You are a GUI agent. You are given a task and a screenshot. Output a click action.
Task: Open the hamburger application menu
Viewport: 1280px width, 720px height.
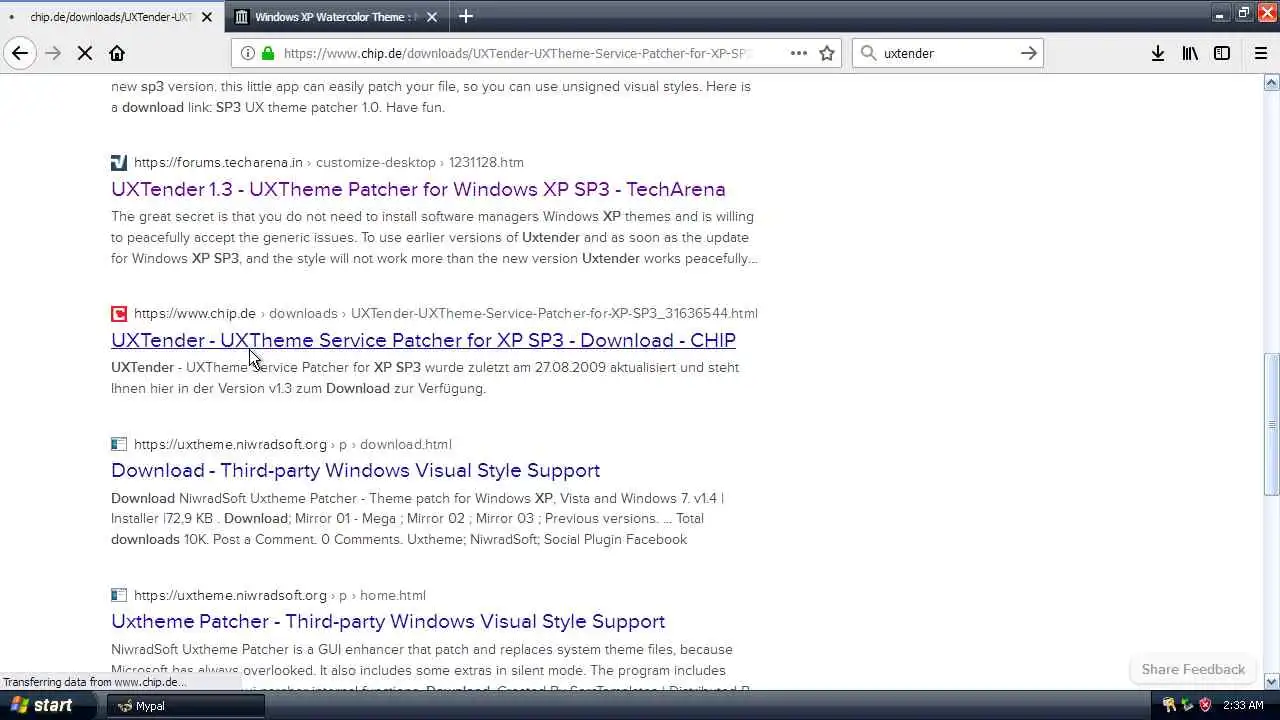(x=1261, y=53)
